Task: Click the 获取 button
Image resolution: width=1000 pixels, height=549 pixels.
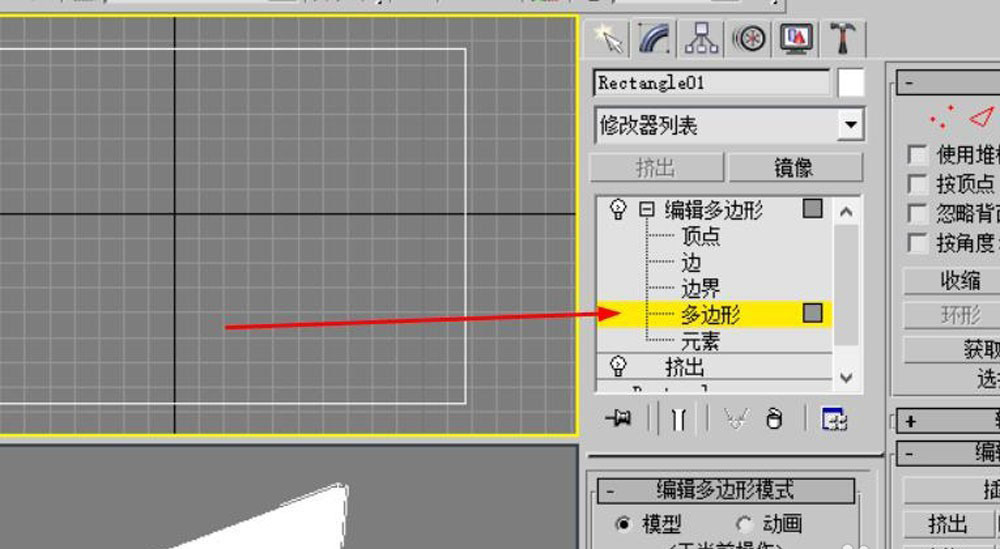Action: click(x=953, y=349)
